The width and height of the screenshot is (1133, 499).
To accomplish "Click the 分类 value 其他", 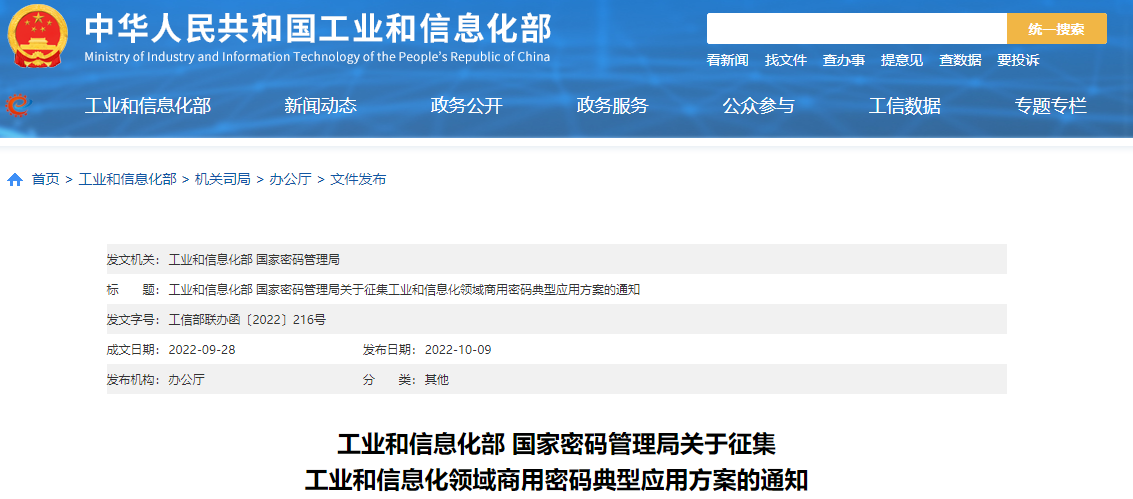I will pos(436,380).
